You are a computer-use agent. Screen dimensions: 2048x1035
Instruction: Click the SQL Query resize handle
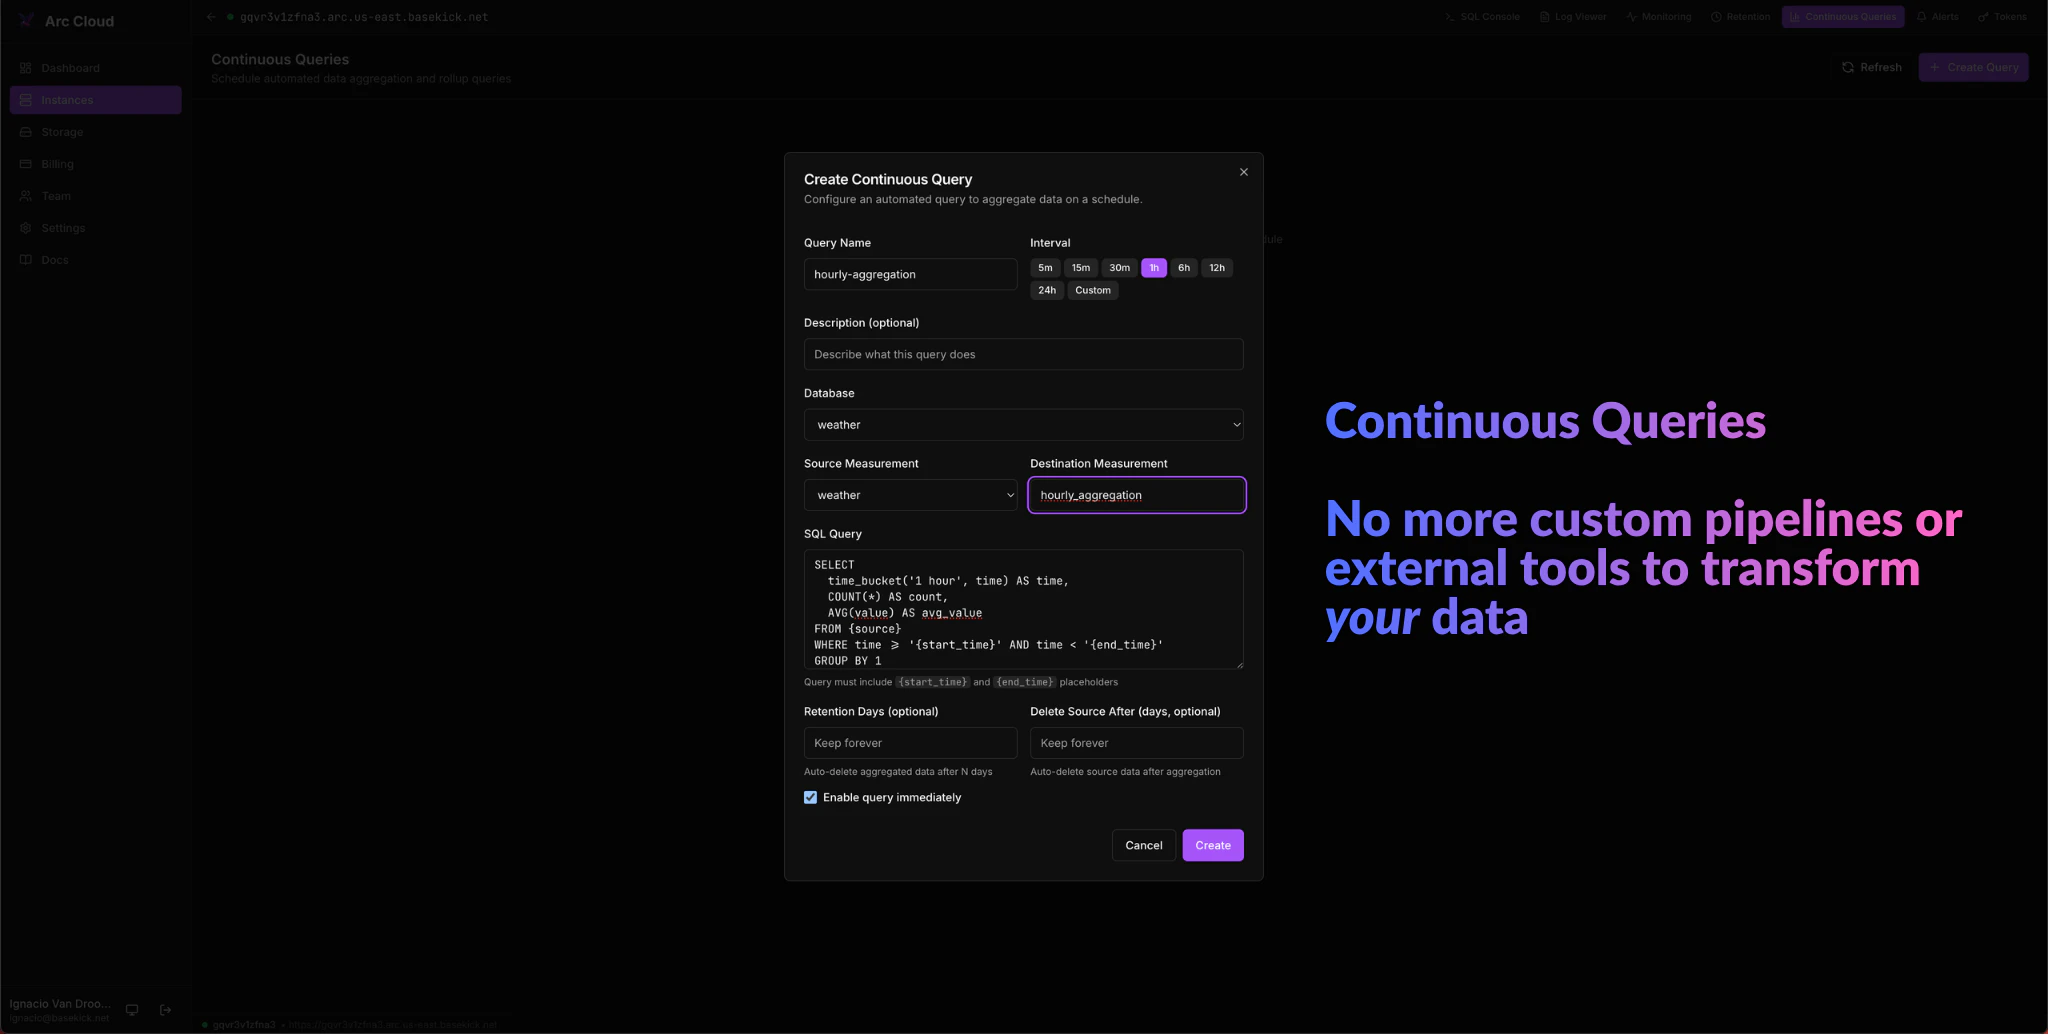click(1239, 664)
